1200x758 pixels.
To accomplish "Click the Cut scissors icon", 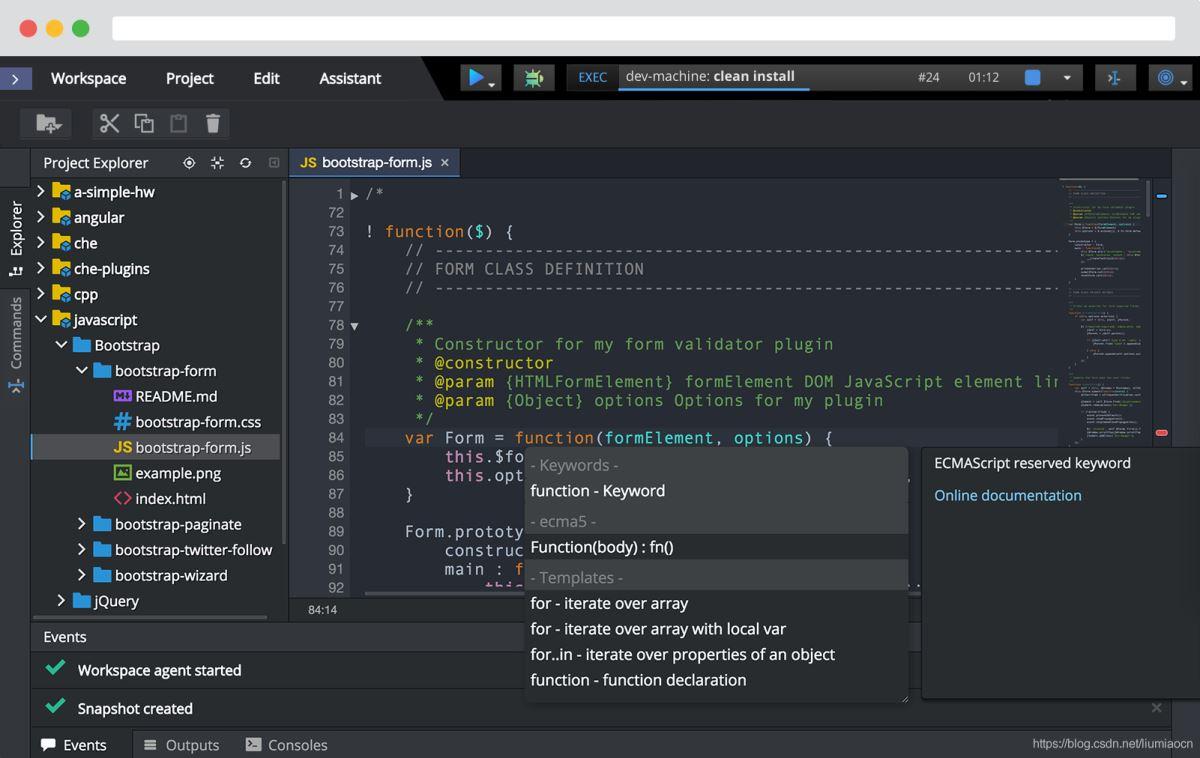I will [x=110, y=123].
